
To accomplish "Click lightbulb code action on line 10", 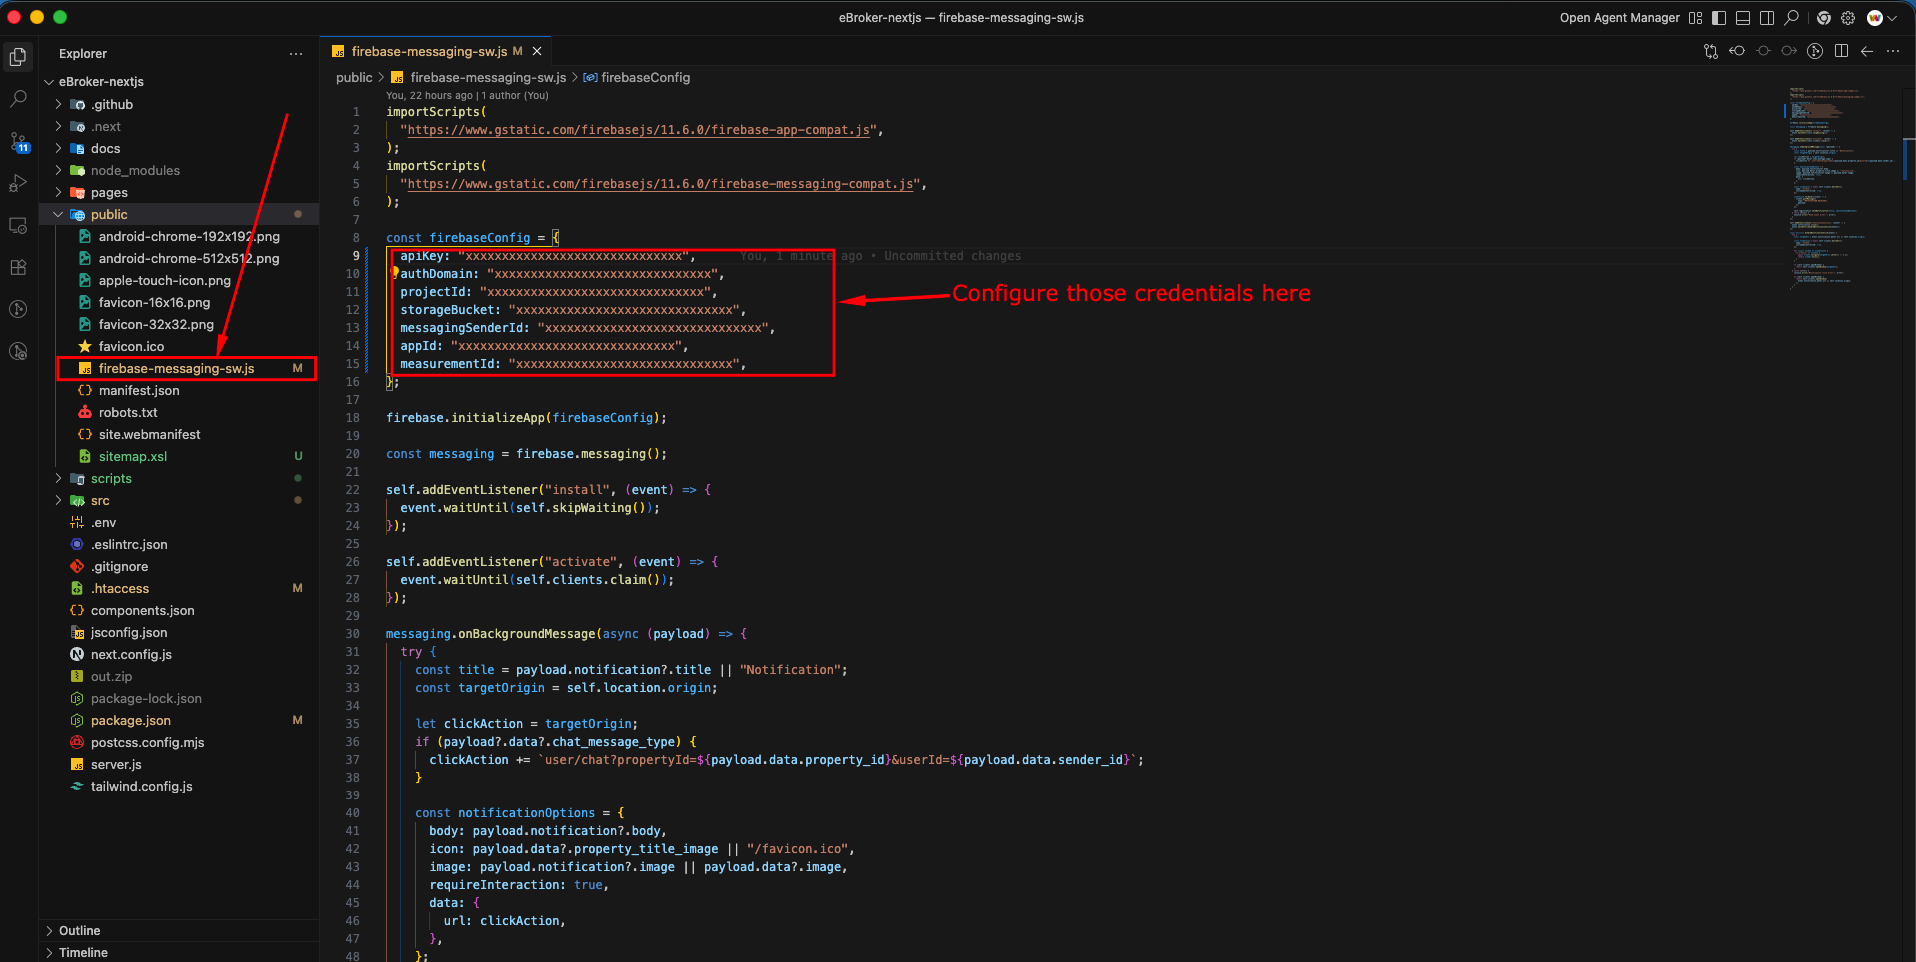I will point(394,272).
